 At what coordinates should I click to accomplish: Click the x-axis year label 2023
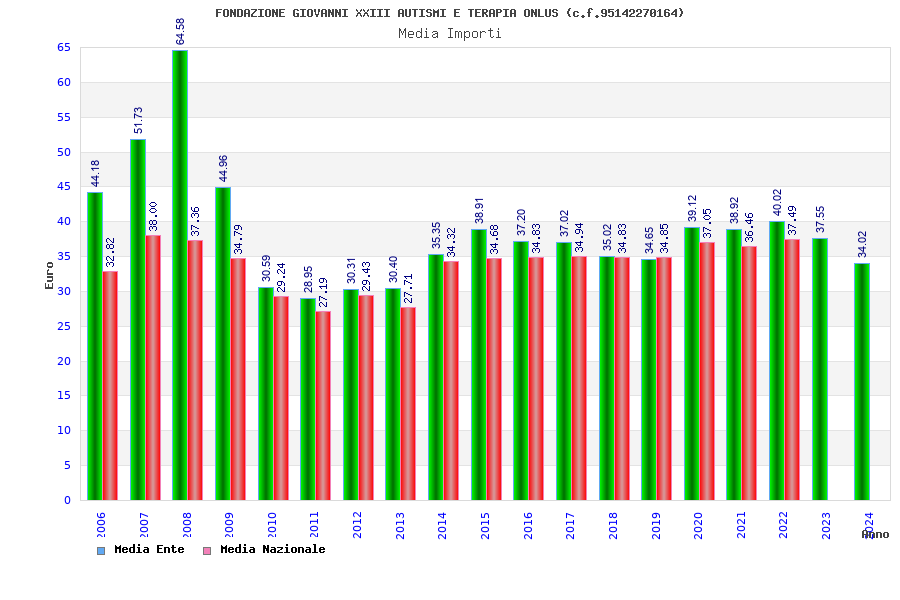pyautogui.click(x=825, y=525)
